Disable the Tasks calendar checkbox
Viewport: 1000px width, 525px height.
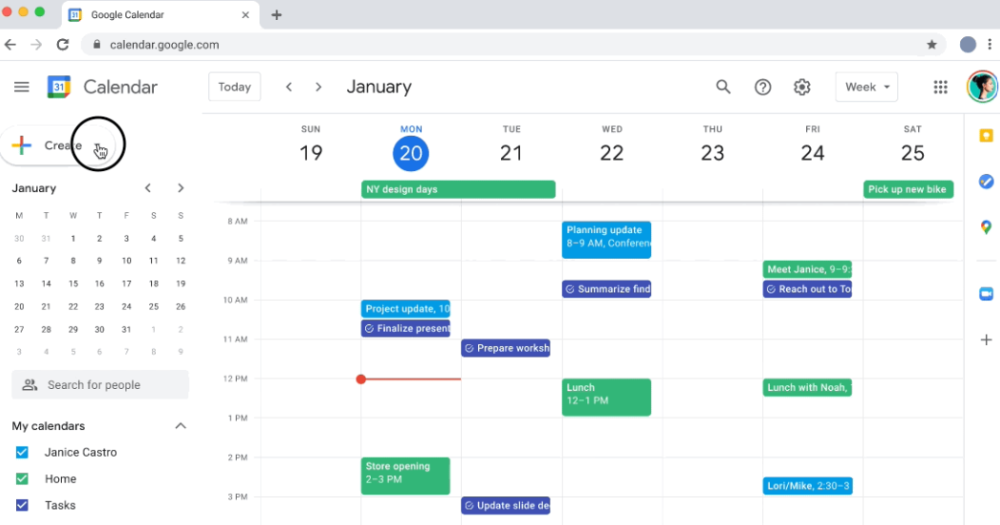(x=22, y=506)
